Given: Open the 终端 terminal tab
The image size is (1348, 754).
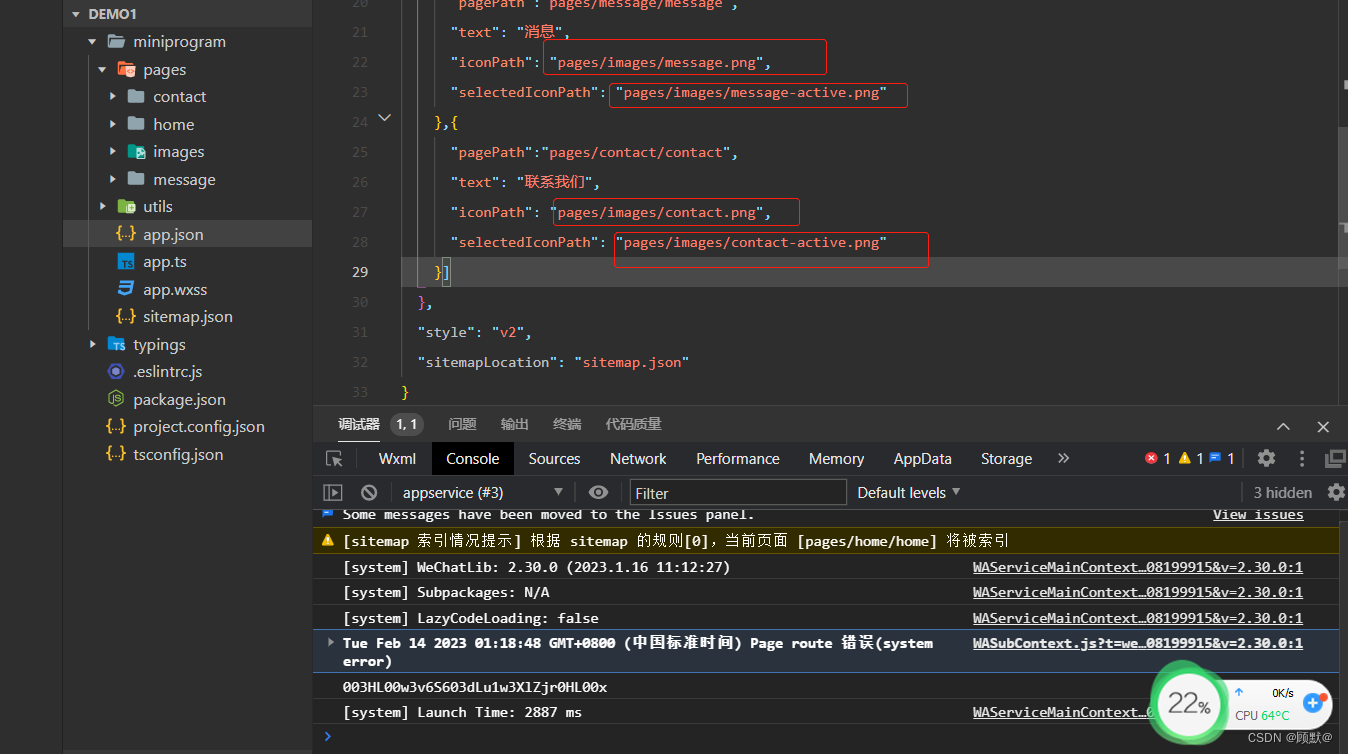Looking at the screenshot, I should 567,424.
